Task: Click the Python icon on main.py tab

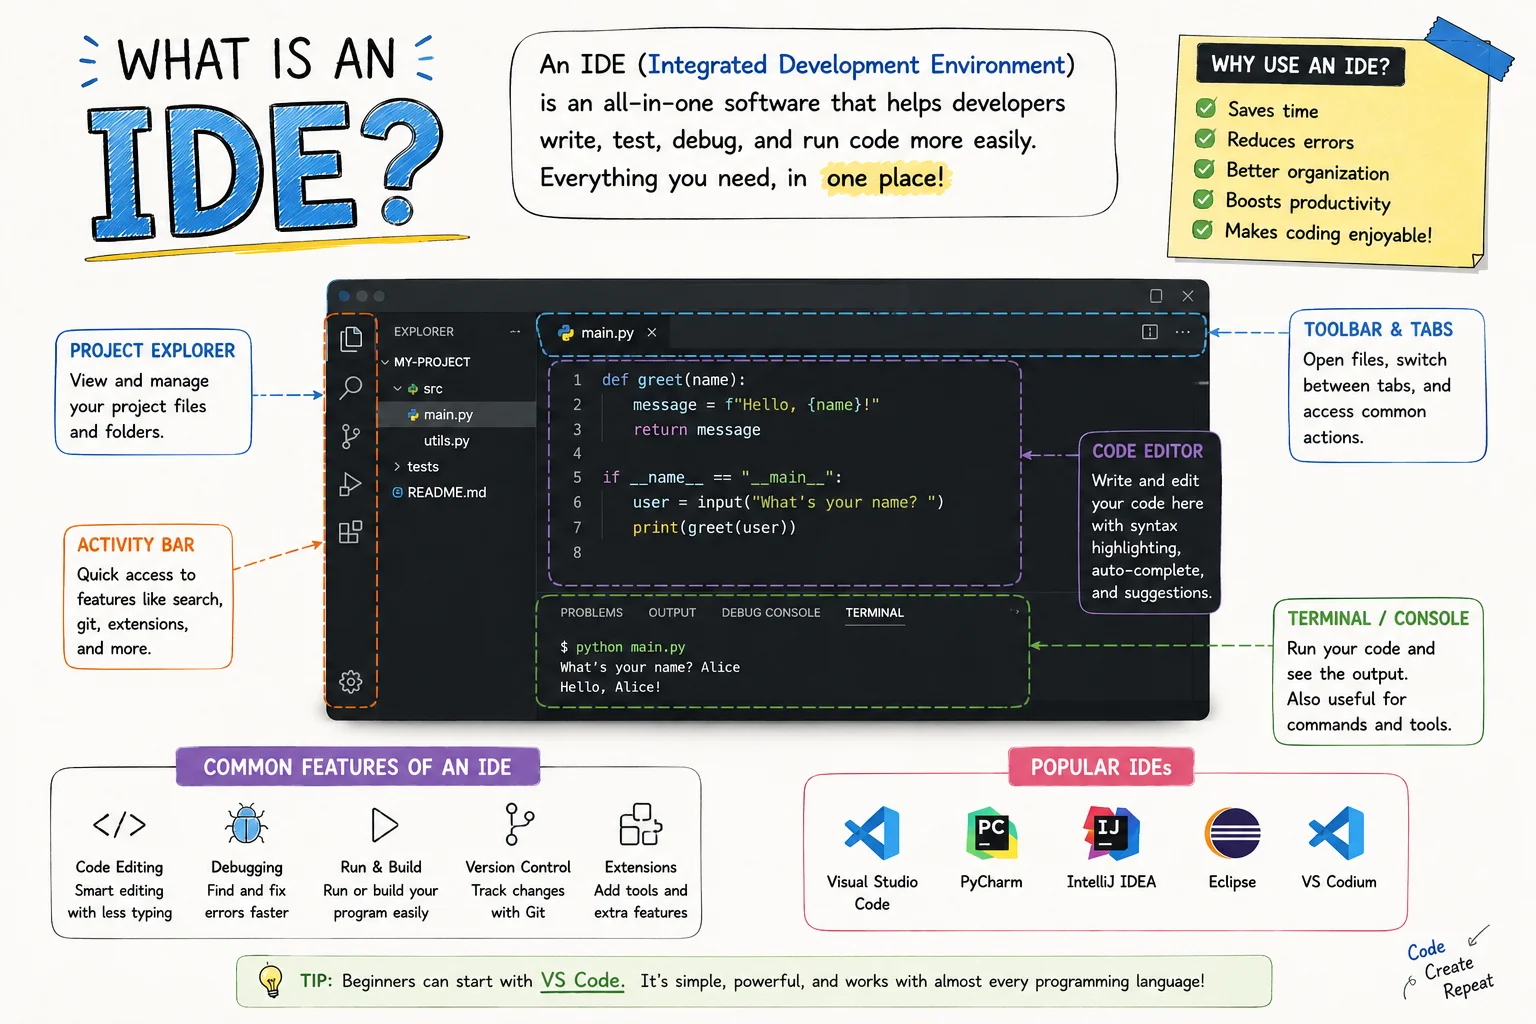Action: (x=566, y=332)
